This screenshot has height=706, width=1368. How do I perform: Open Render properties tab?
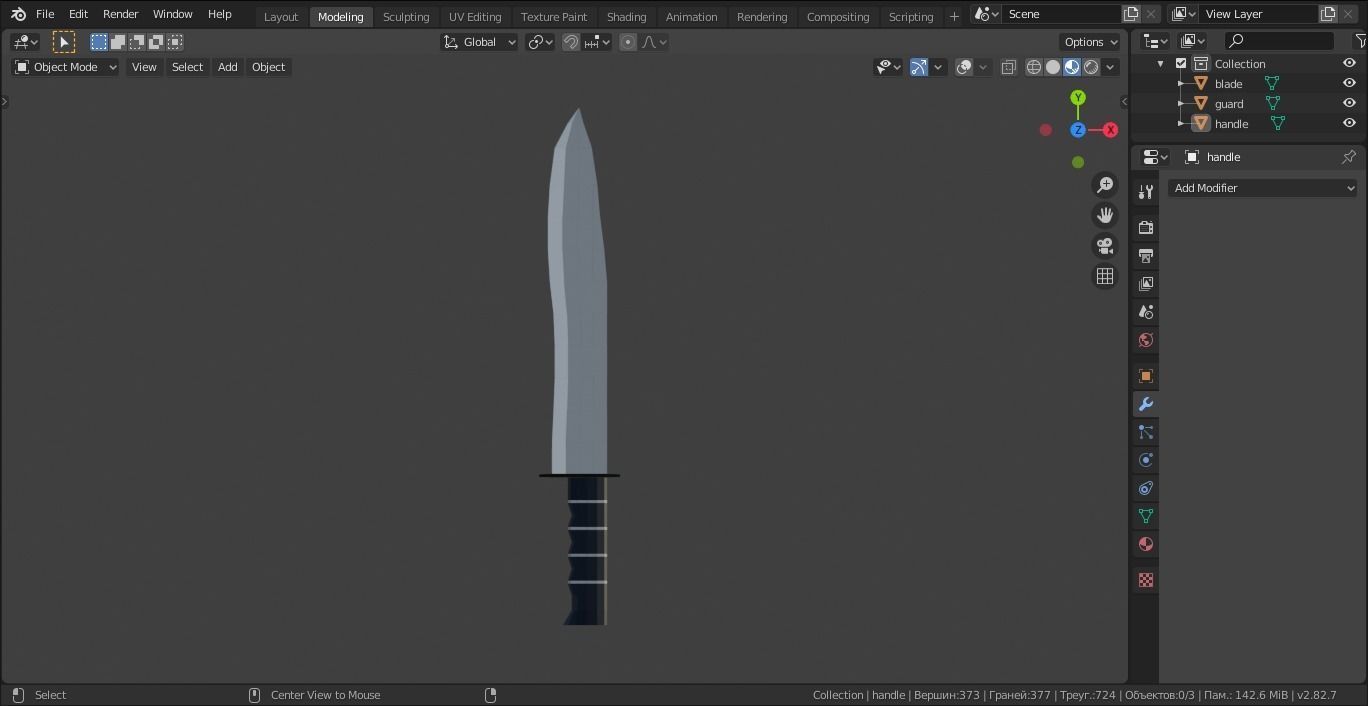coord(1146,228)
